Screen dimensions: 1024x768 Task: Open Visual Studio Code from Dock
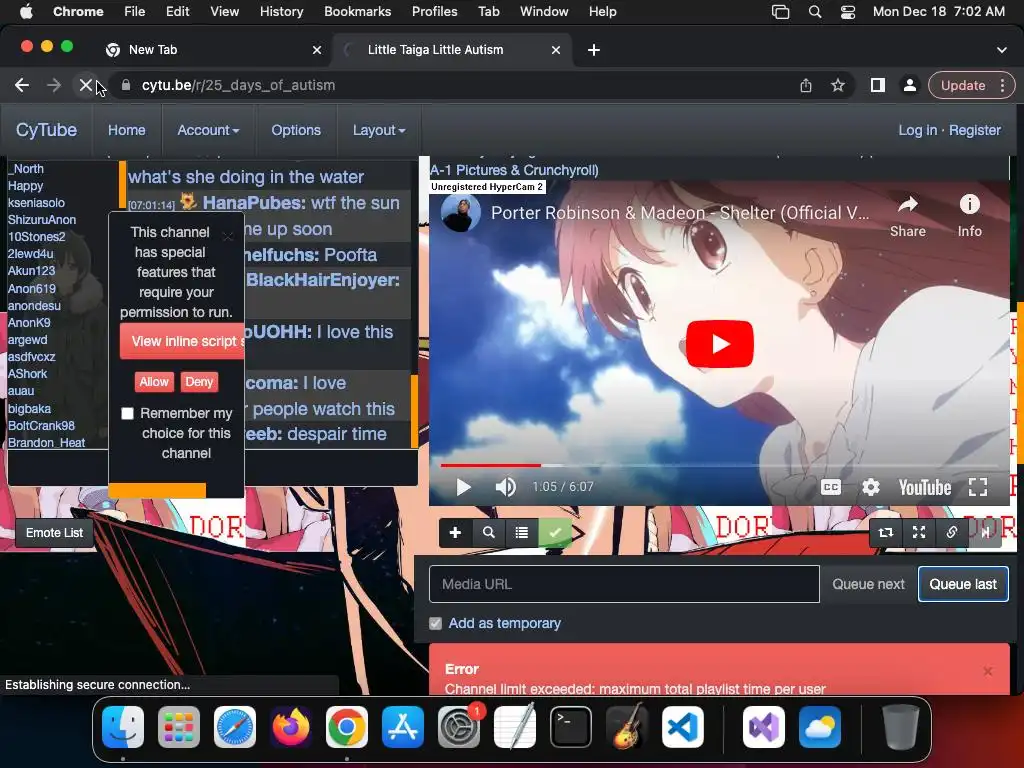tap(682, 727)
